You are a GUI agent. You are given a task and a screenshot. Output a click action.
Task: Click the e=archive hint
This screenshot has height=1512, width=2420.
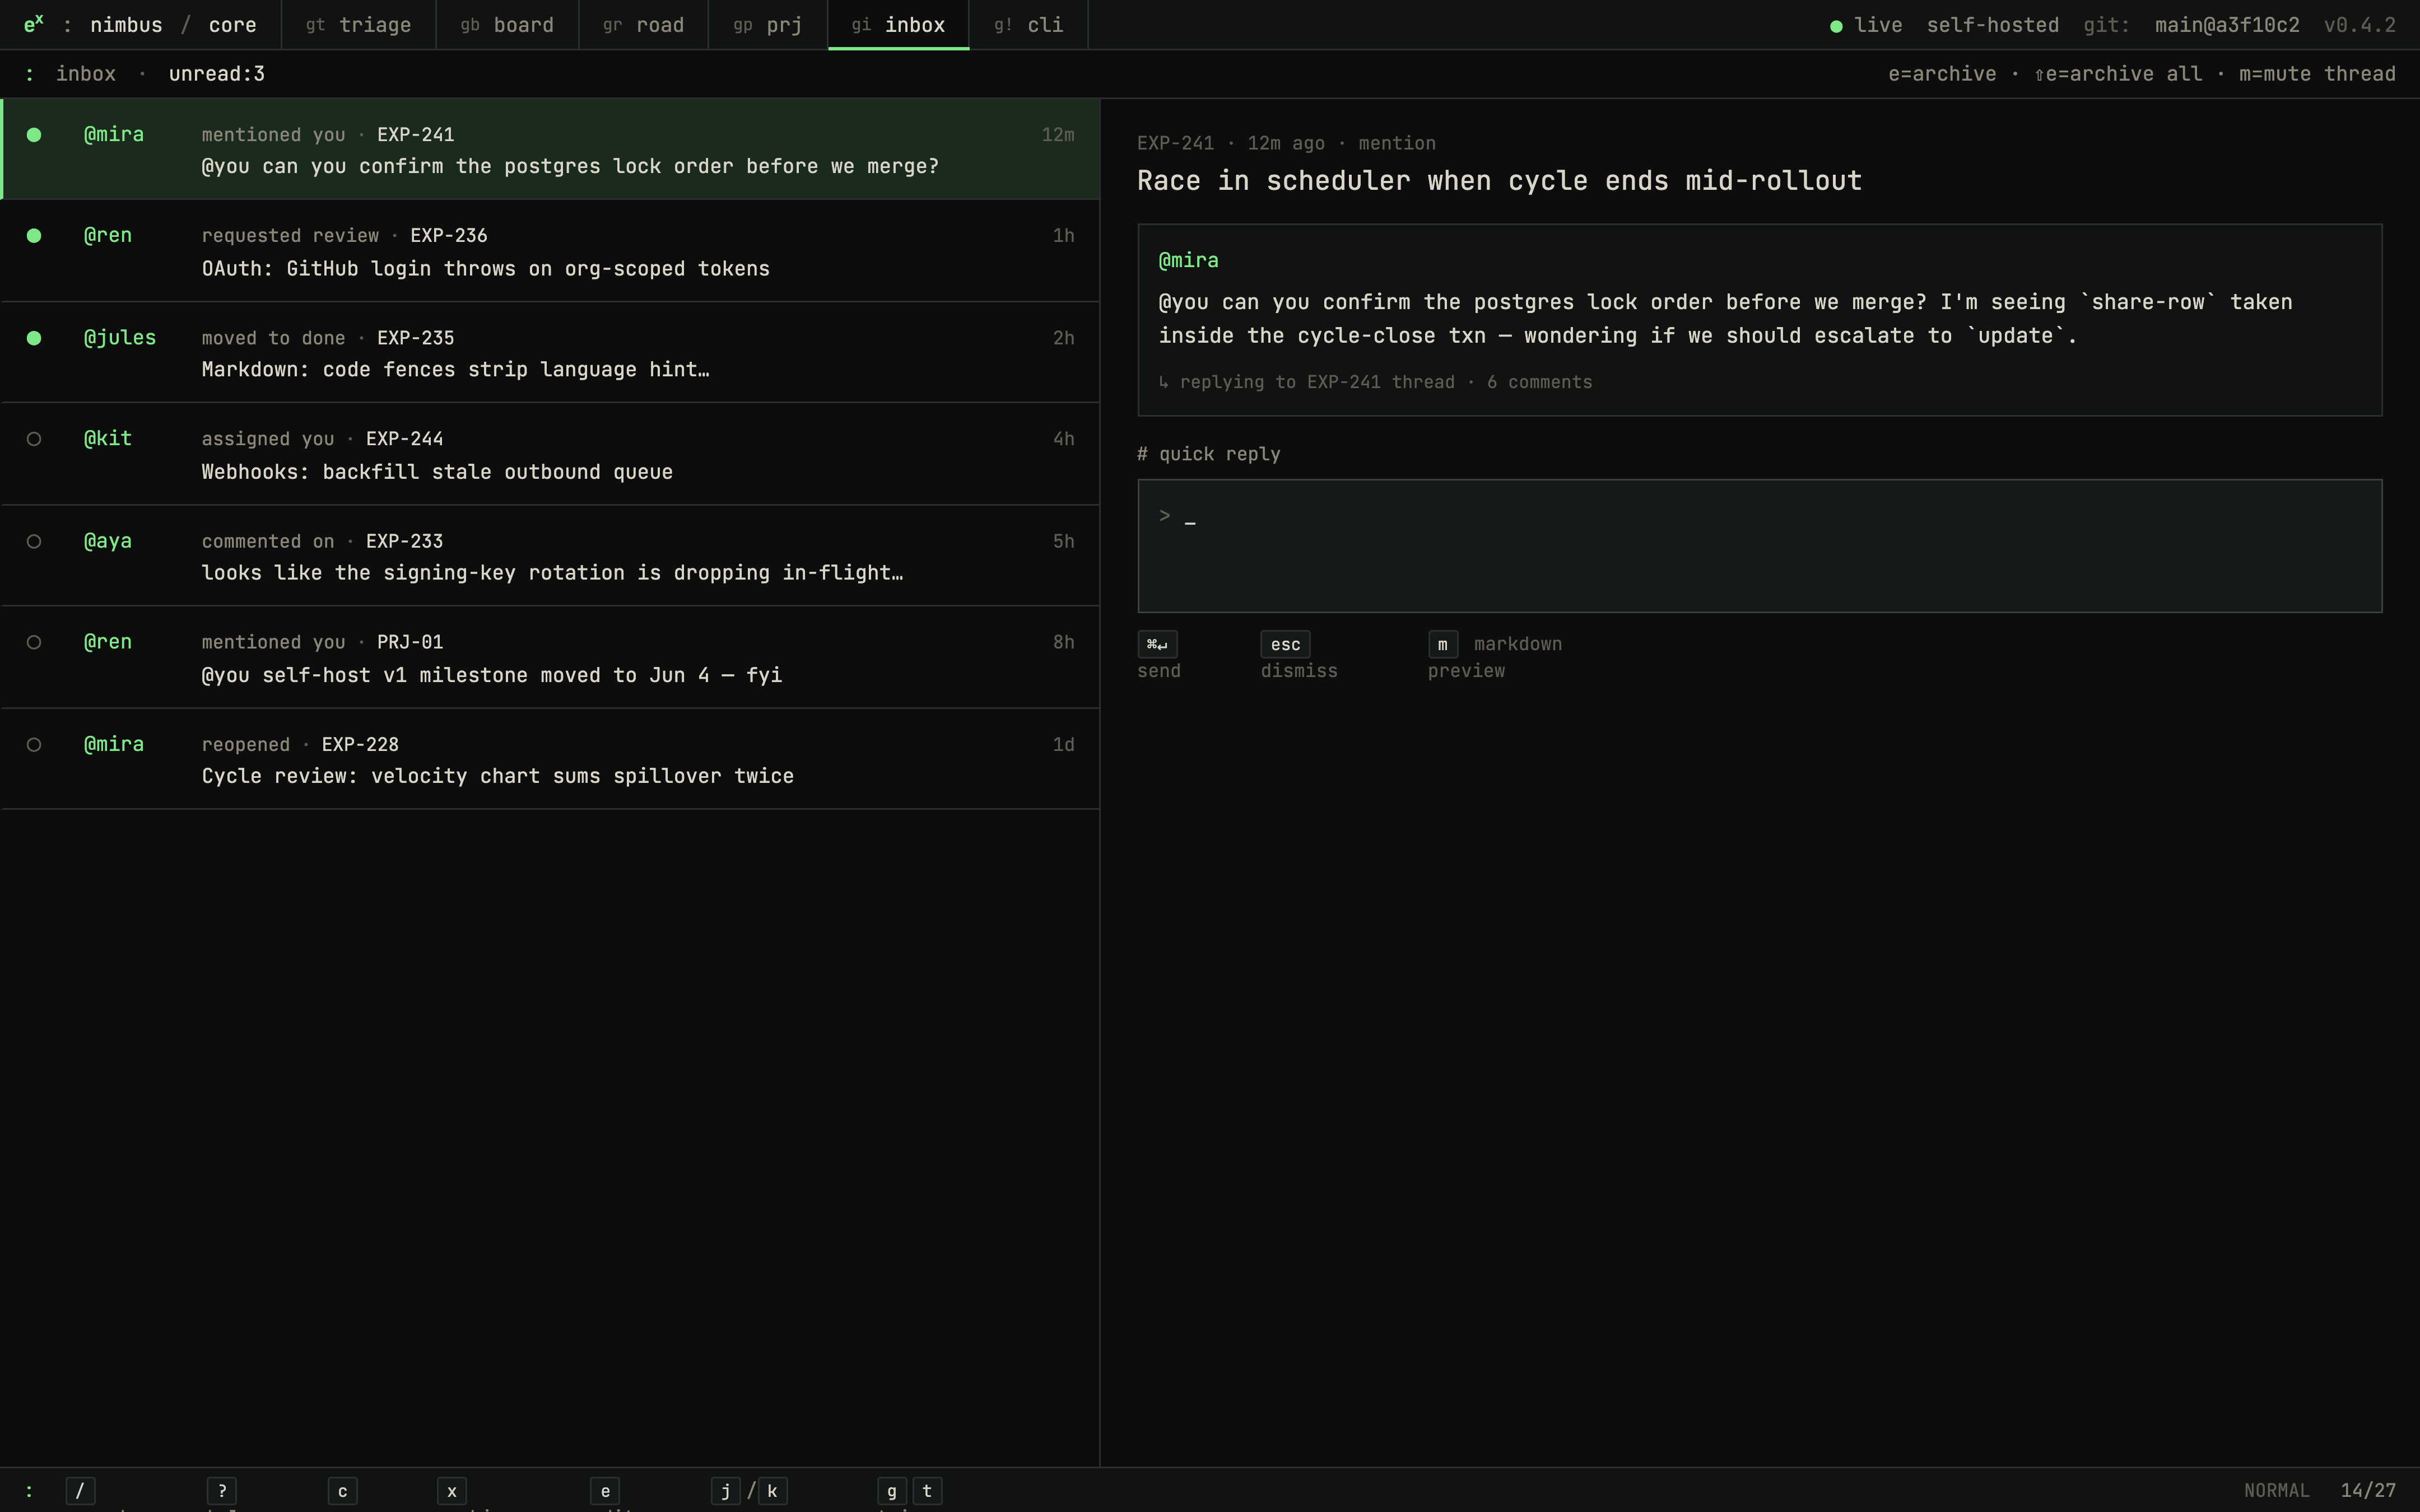[x=1942, y=74]
